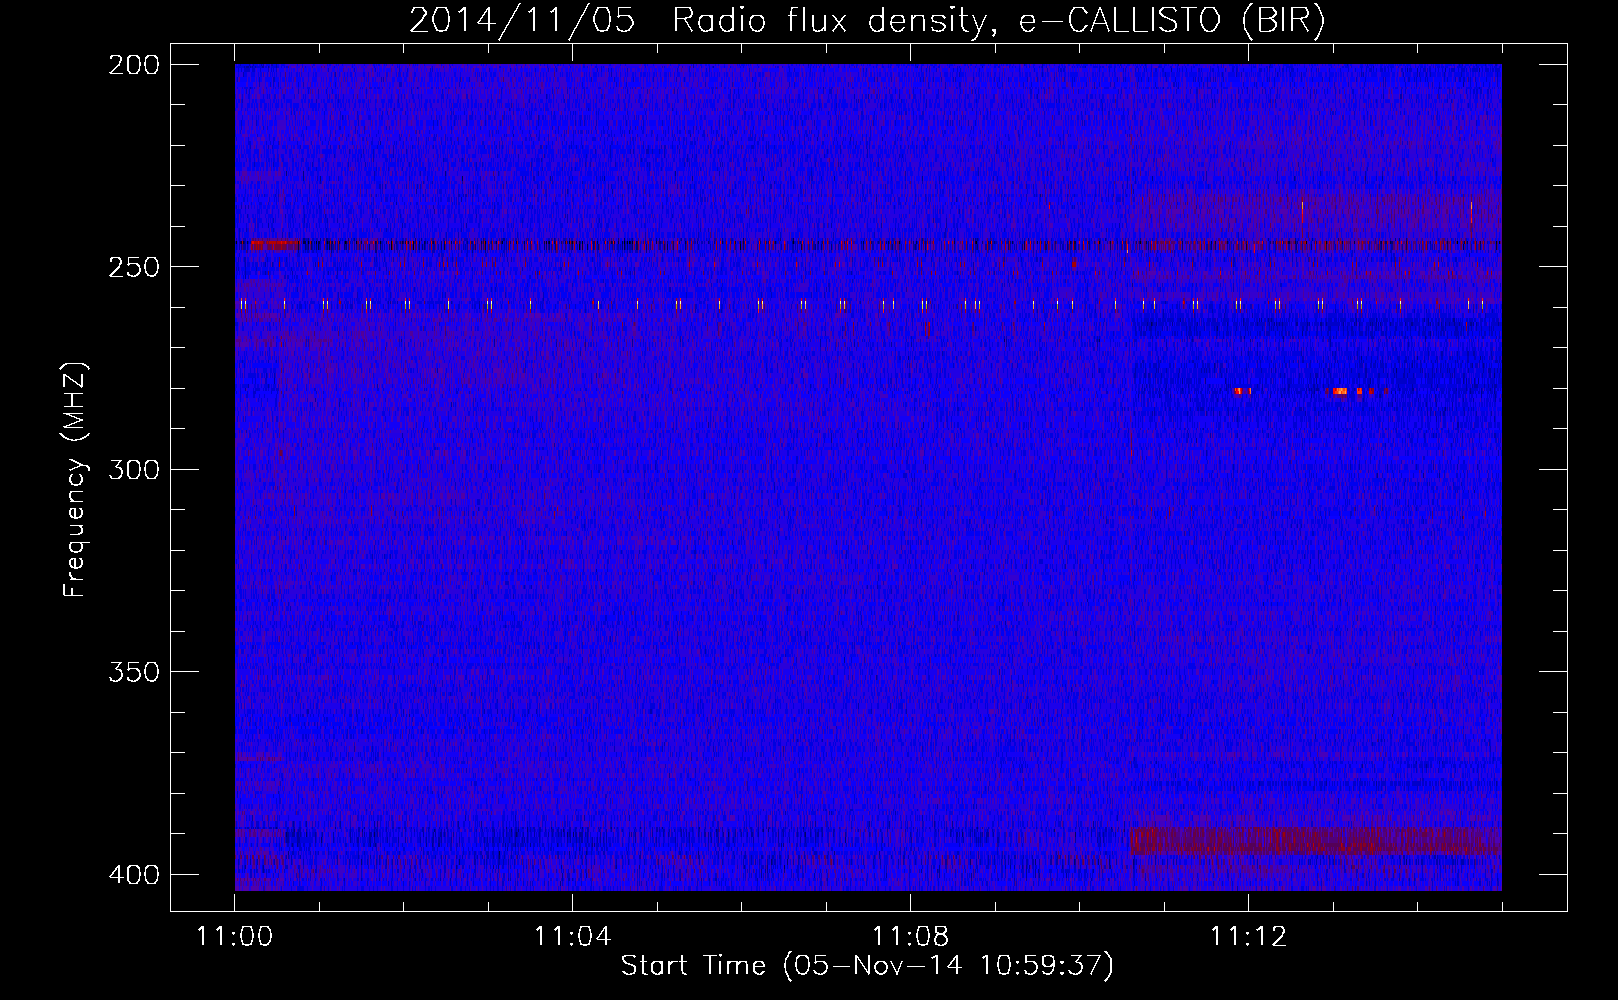The image size is (1618, 1000).
Task: Click the 11:00 time tick label
Action: click(x=235, y=937)
